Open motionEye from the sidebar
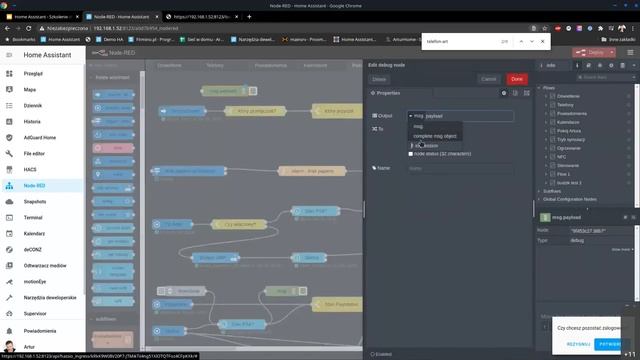640x360 pixels. [x=42, y=282]
